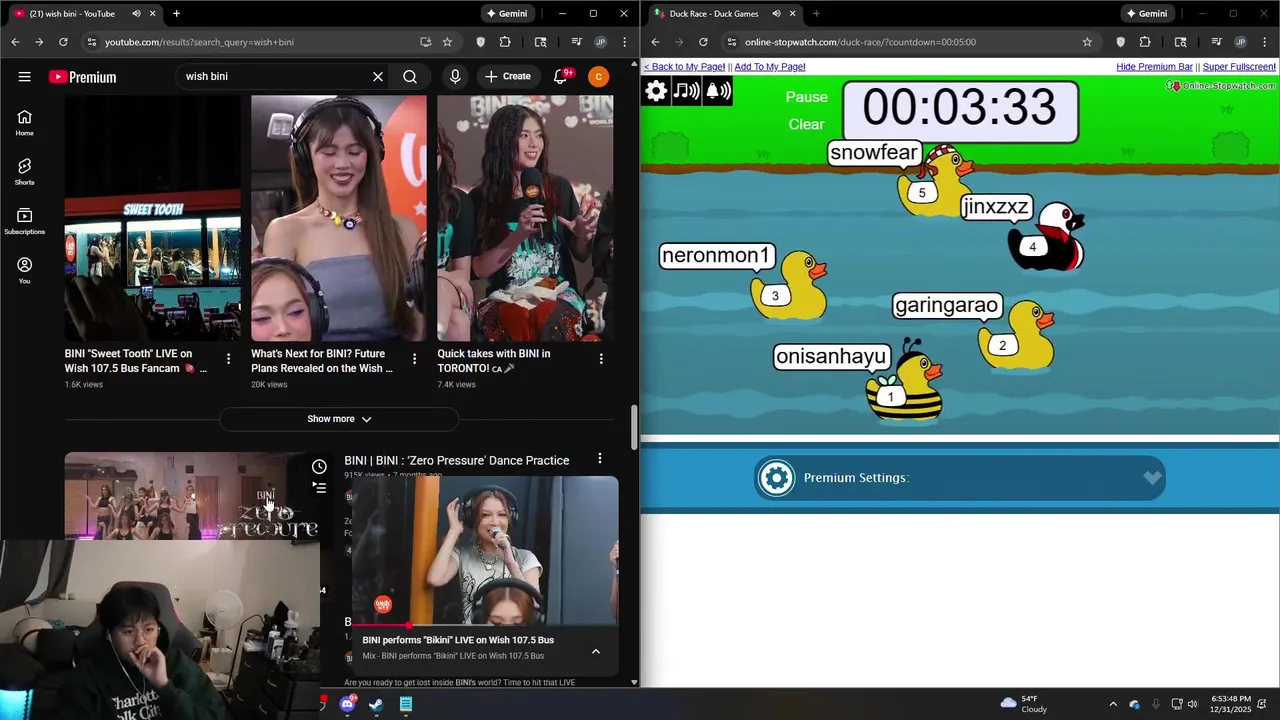Viewport: 1280px width, 720px height.
Task: Add Zero Pressure video to queue
Action: click(319, 488)
